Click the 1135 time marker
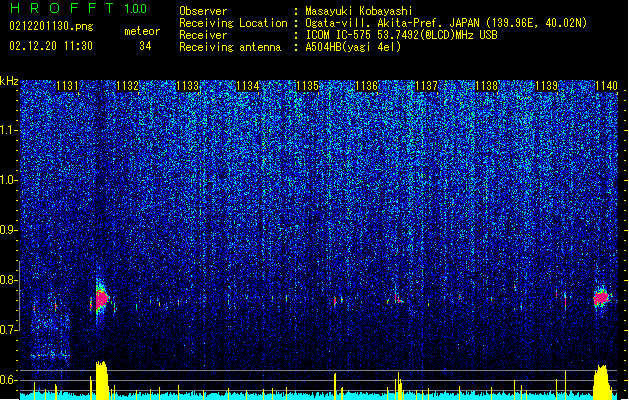 [x=307, y=86]
